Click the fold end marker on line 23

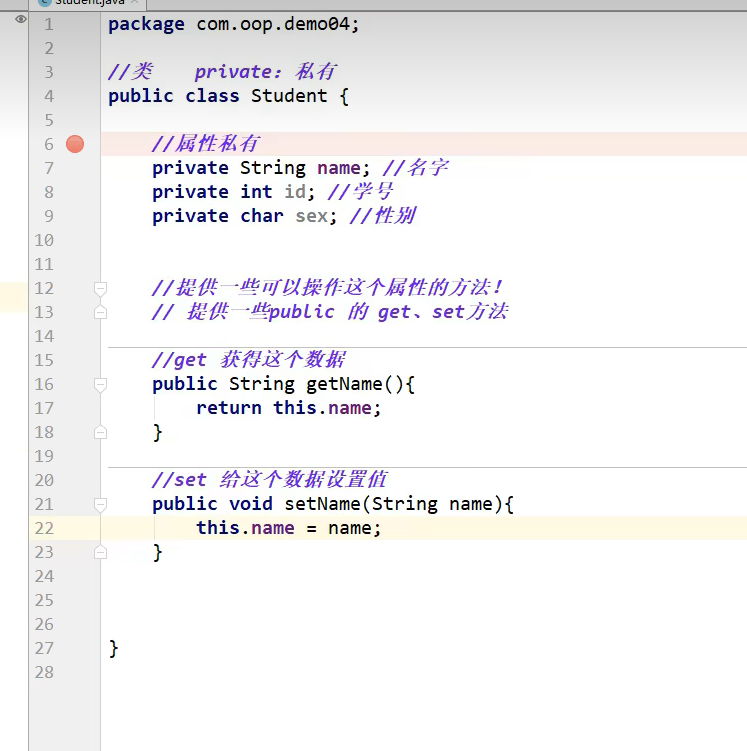point(100,552)
